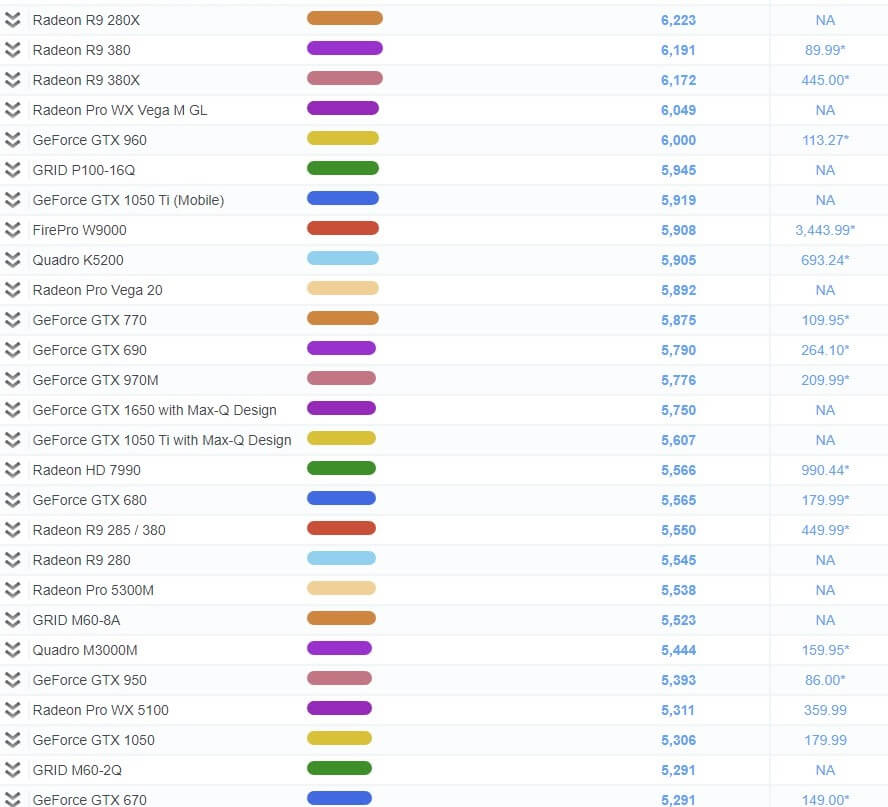
Task: Expand the GeForce GTX 690 row chevron
Action: tap(12, 350)
